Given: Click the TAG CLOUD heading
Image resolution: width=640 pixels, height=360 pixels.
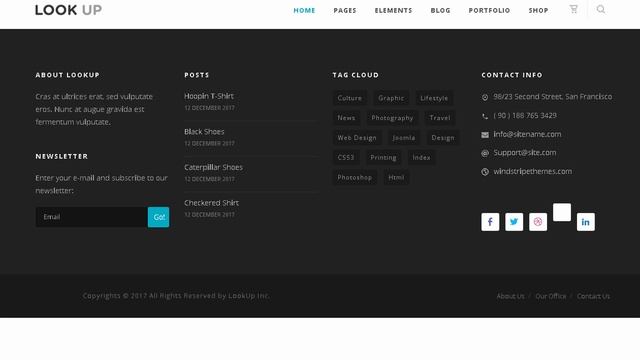Looking at the screenshot, I should (x=356, y=75).
